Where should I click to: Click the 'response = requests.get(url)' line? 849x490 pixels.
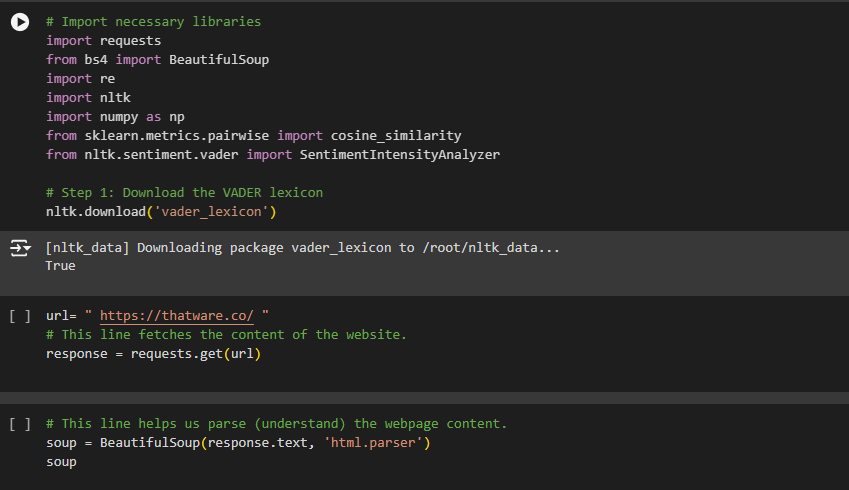(x=153, y=354)
